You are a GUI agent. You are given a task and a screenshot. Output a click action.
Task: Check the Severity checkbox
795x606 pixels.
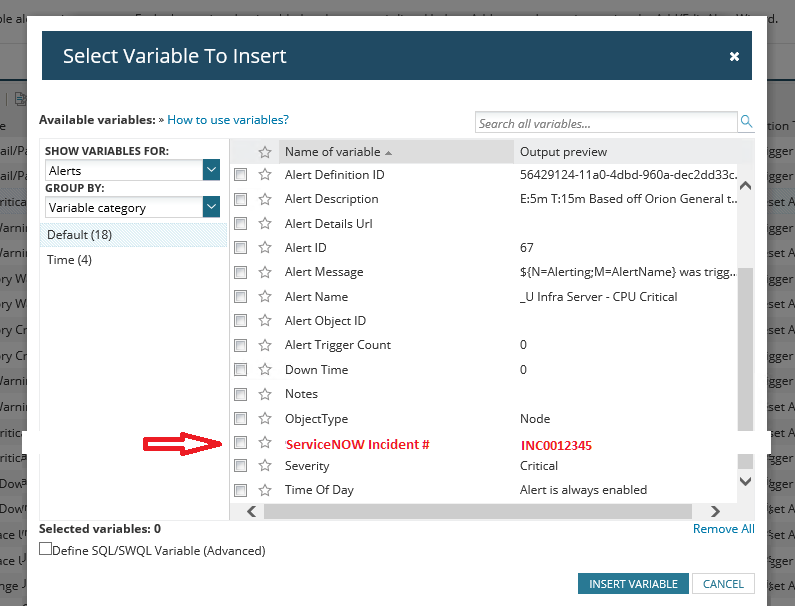[x=240, y=466]
